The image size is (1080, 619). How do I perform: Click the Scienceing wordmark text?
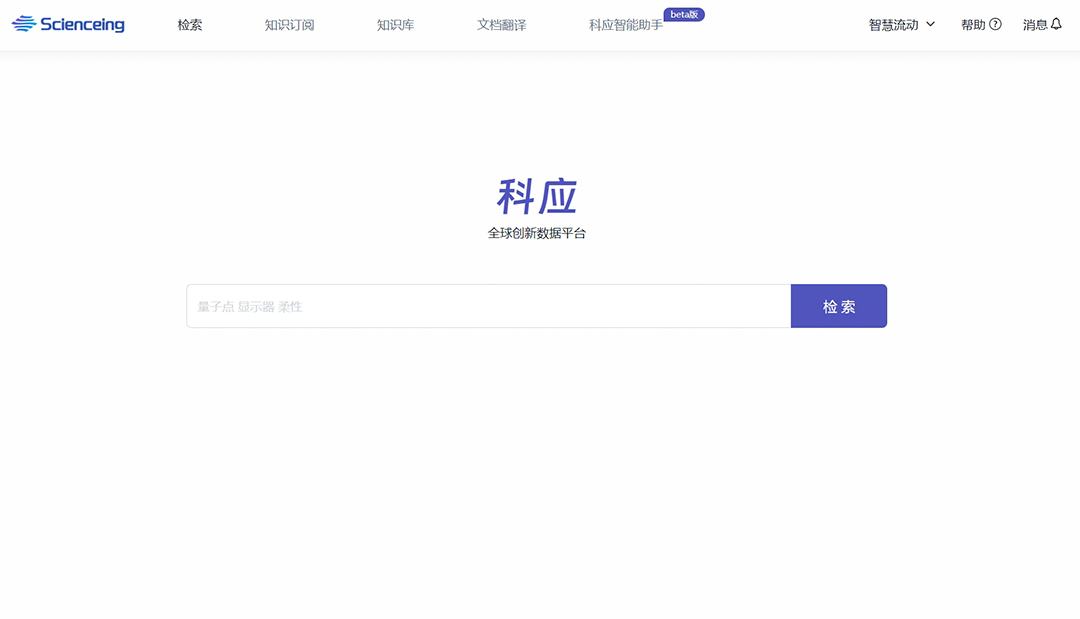tap(82, 24)
